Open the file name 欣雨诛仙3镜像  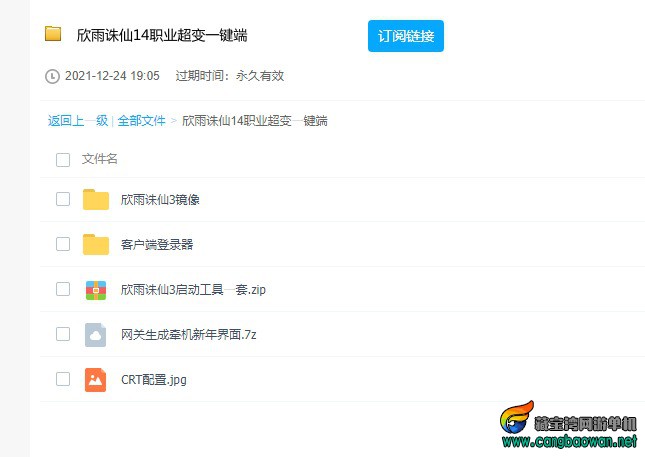160,200
